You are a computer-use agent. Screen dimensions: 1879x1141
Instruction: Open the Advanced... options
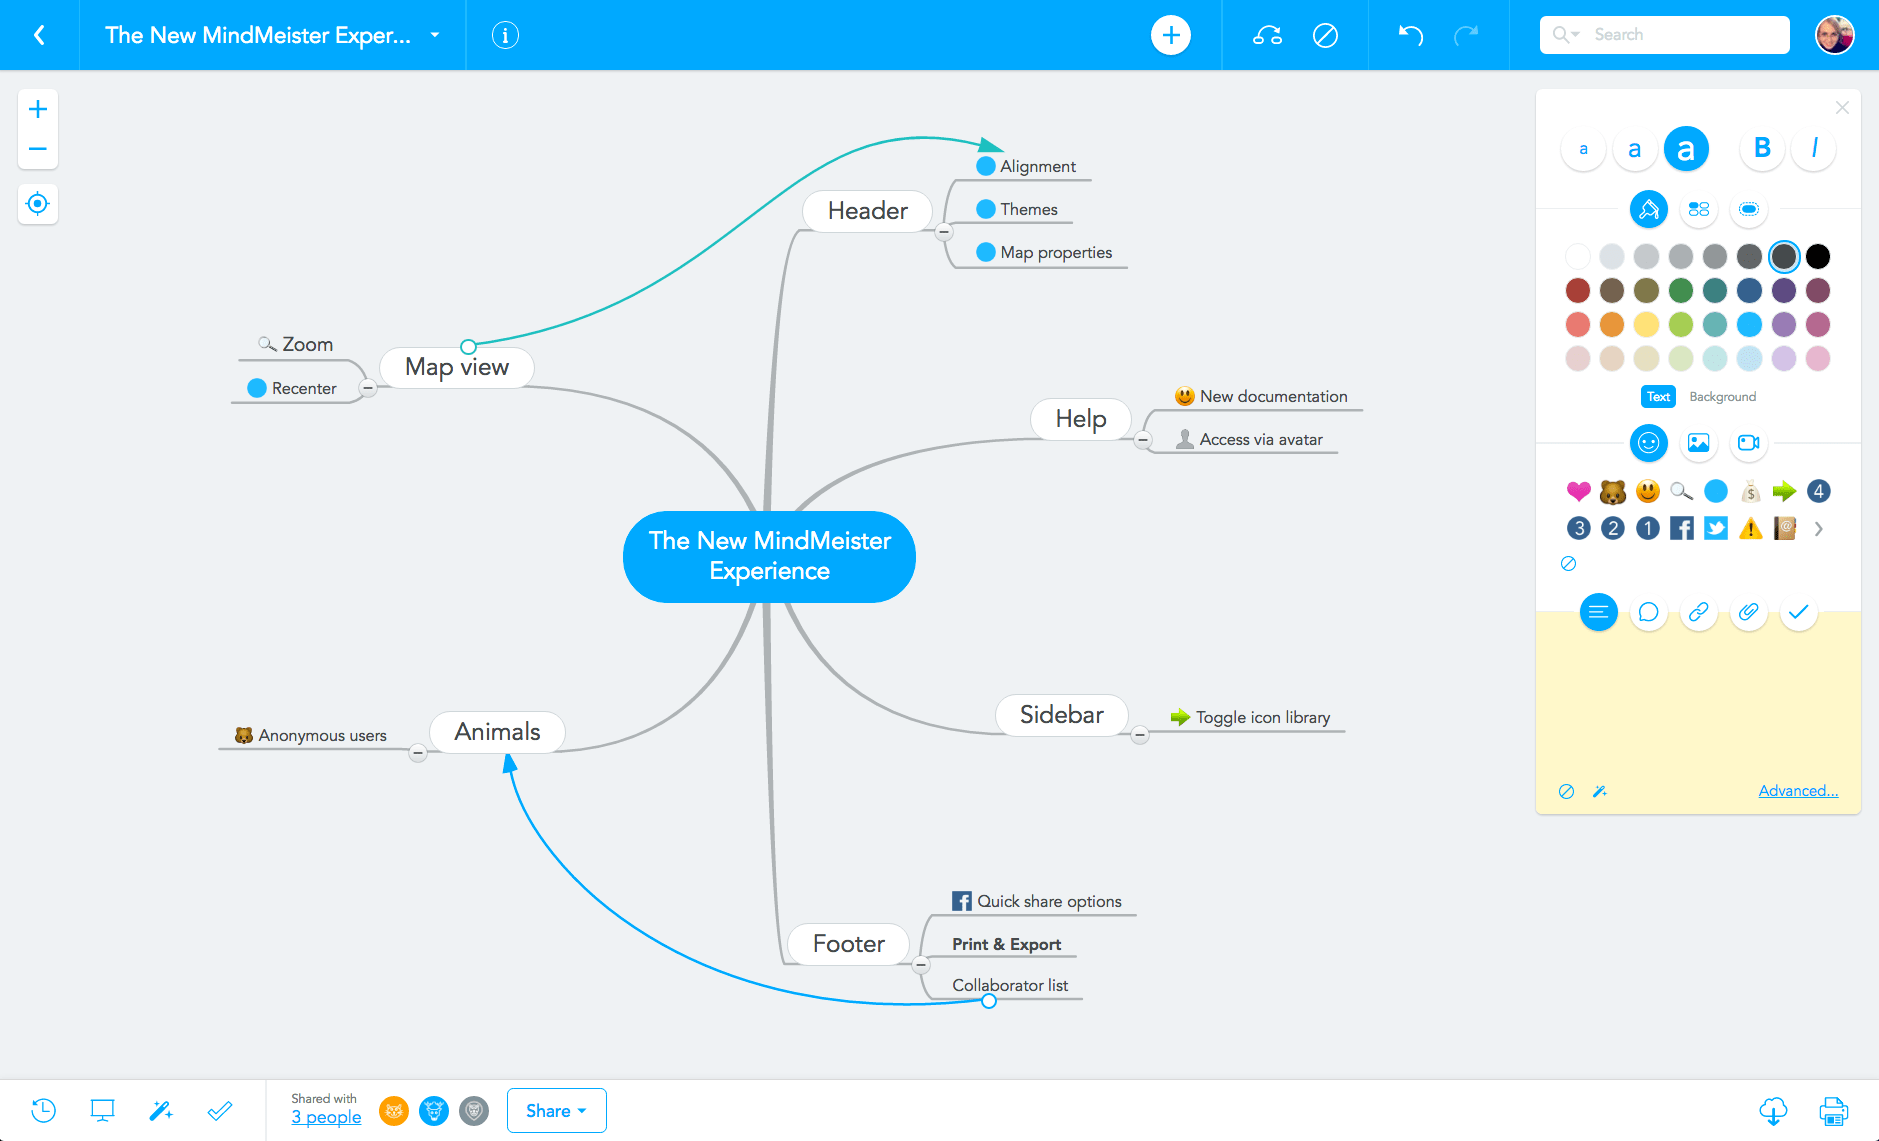pos(1797,790)
